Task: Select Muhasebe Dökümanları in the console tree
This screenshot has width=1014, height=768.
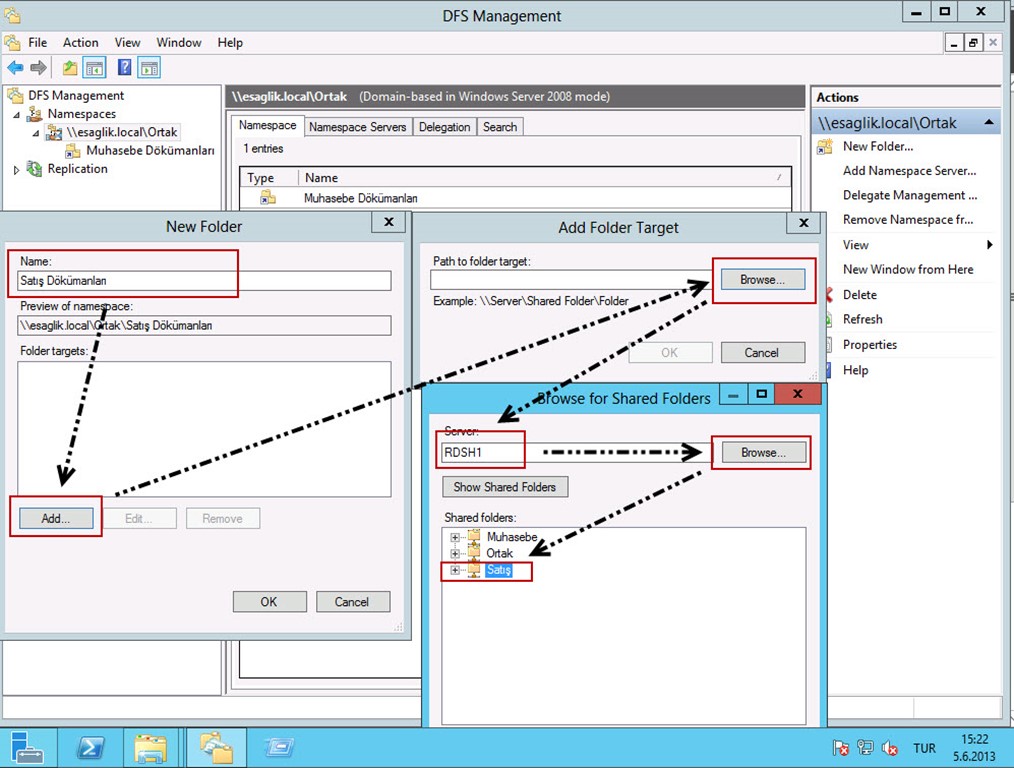Action: coord(150,151)
